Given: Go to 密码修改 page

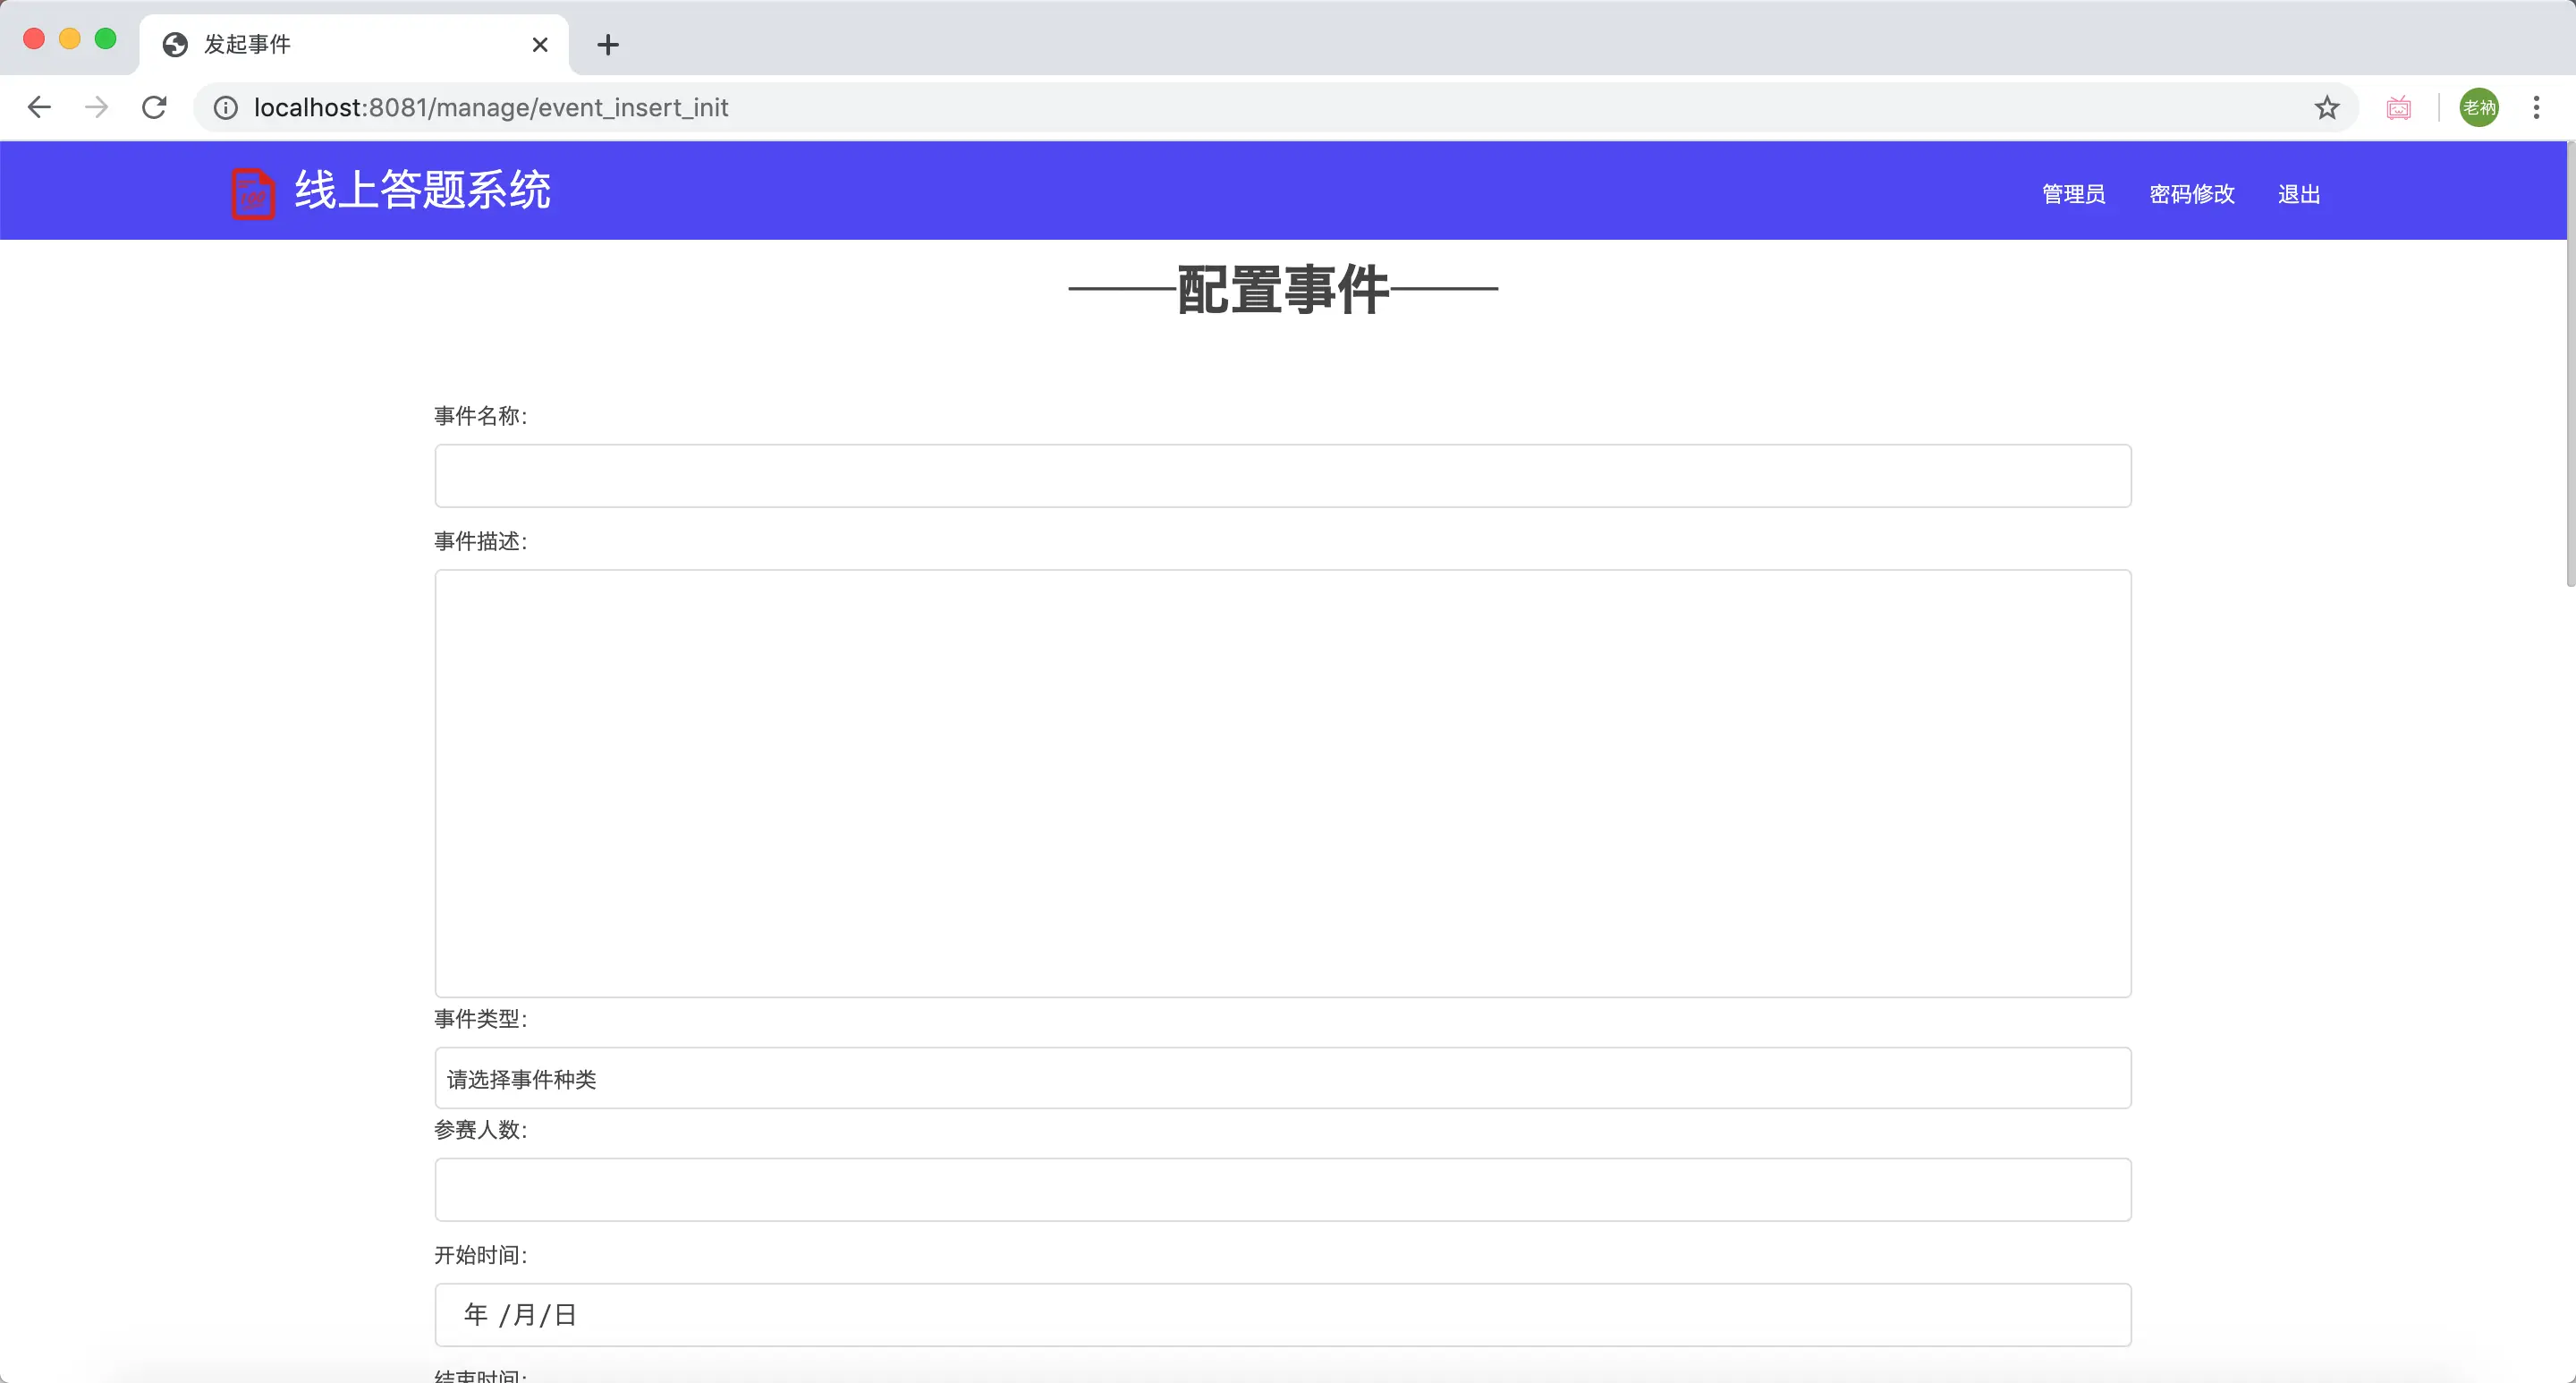Looking at the screenshot, I should pos(2191,194).
